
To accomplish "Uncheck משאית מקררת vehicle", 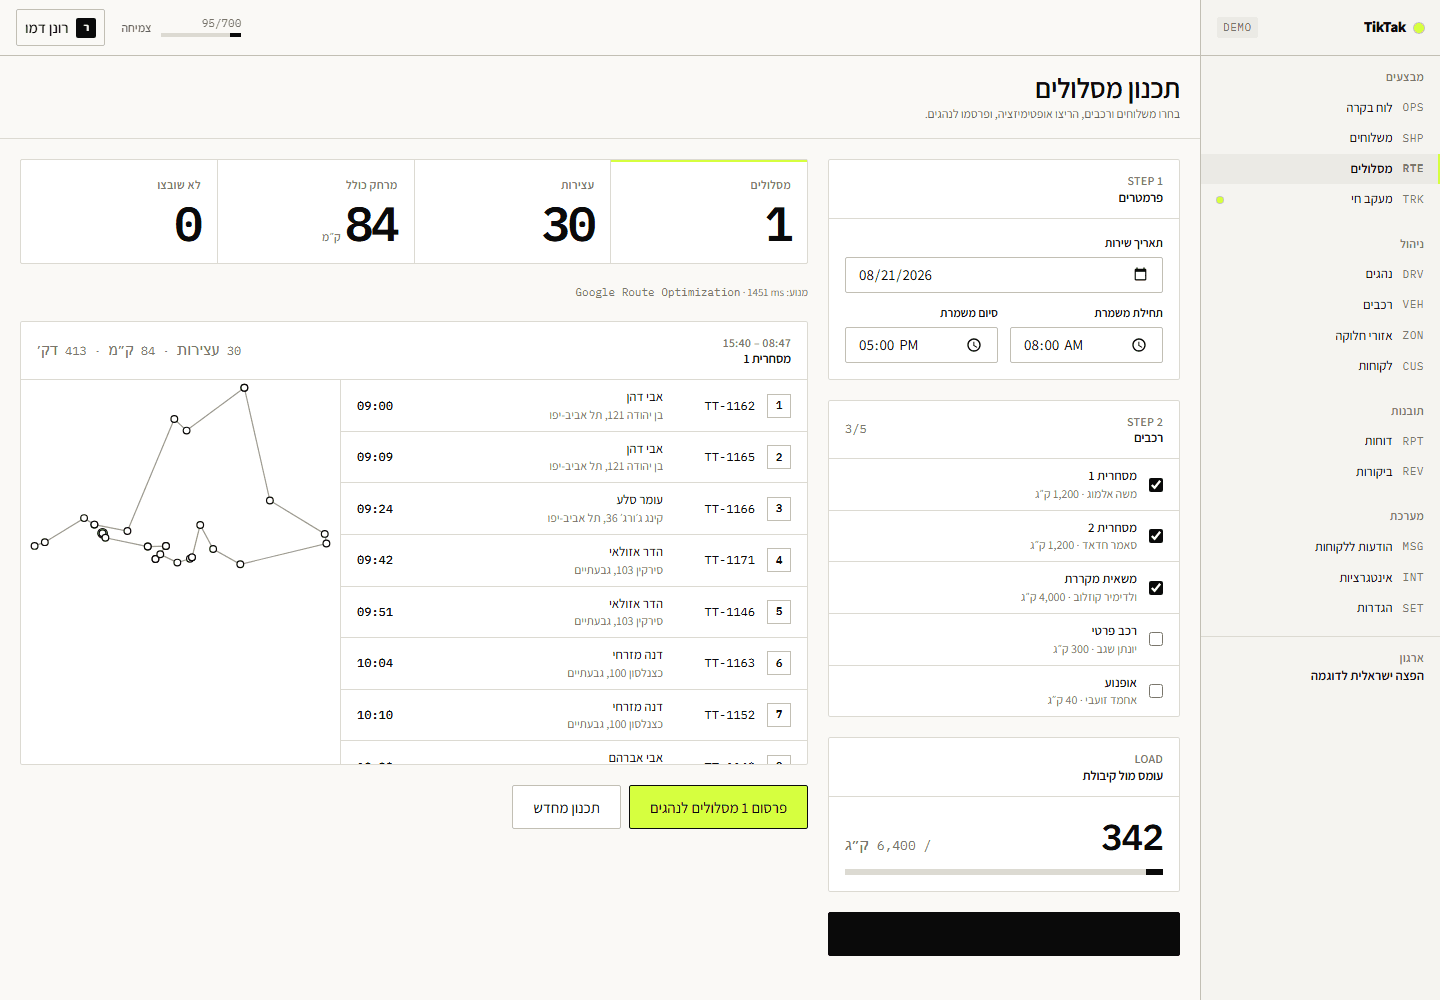I will [x=1156, y=588].
